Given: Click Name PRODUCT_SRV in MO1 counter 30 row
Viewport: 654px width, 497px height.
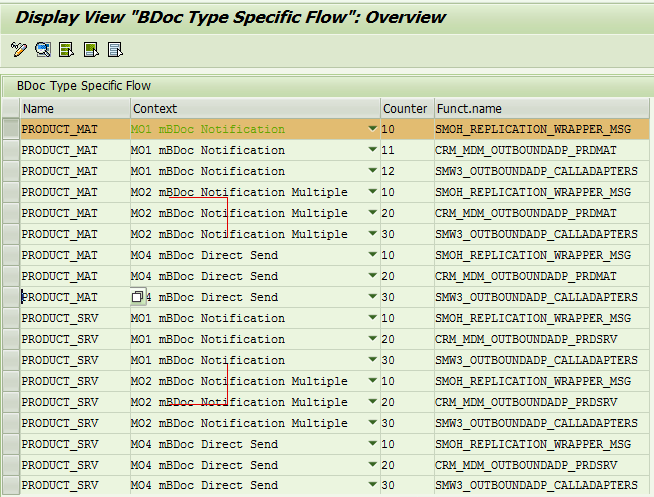Looking at the screenshot, I should pos(60,360).
